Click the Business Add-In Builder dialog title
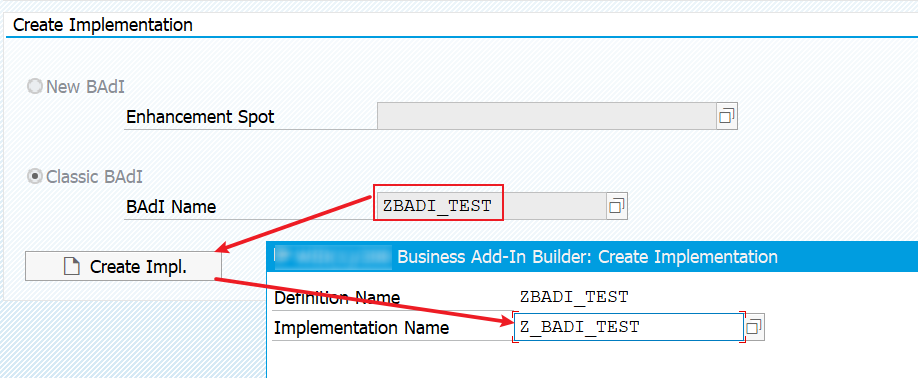 point(587,256)
